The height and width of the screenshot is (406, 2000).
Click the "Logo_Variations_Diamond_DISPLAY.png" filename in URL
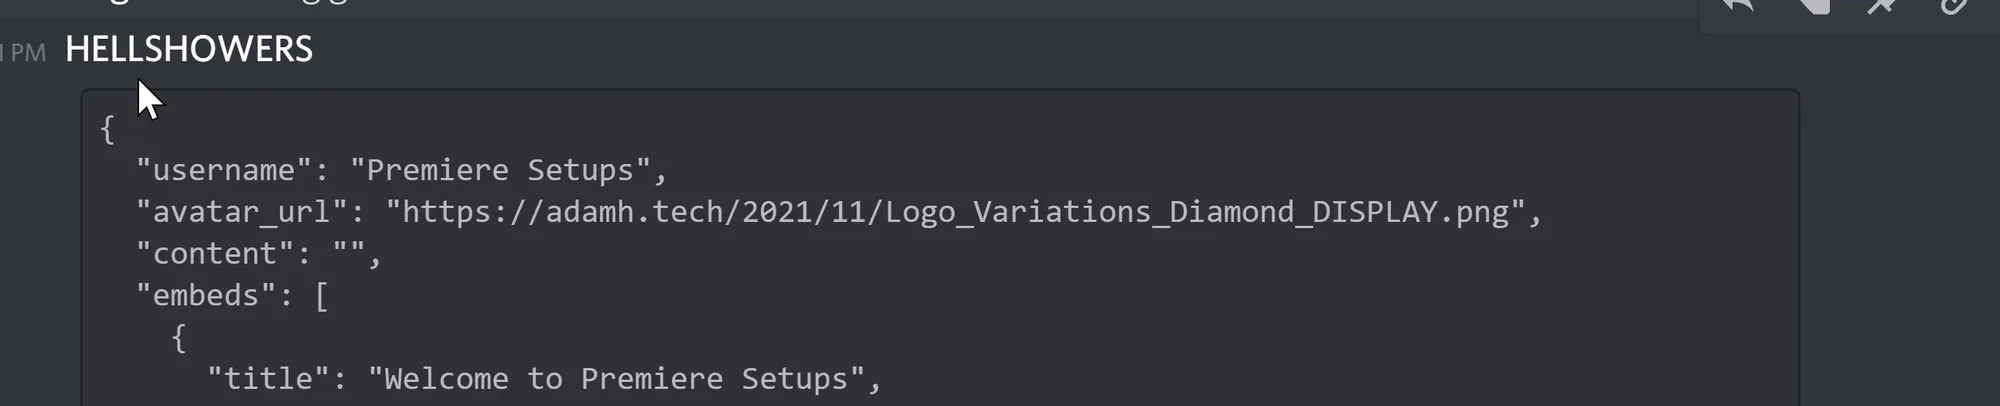point(1197,212)
